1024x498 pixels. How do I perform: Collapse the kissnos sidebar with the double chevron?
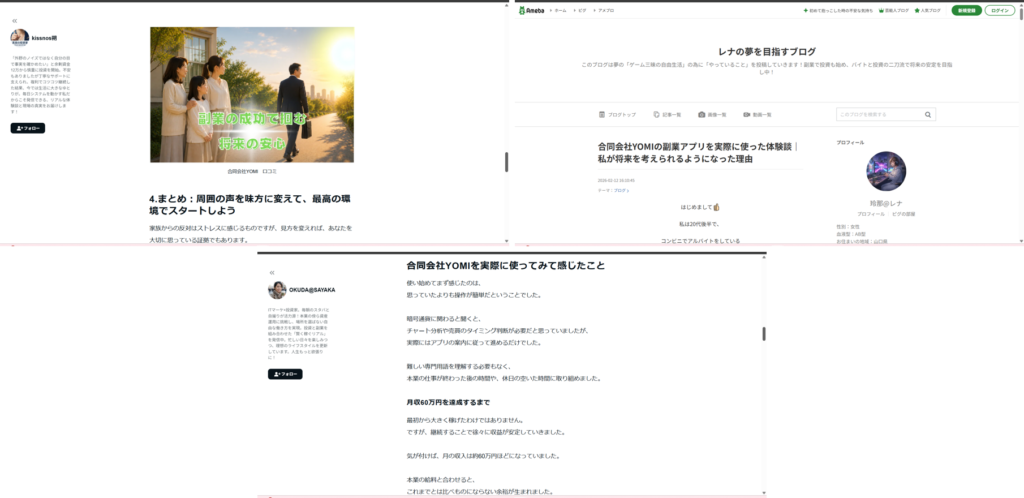pos(15,21)
